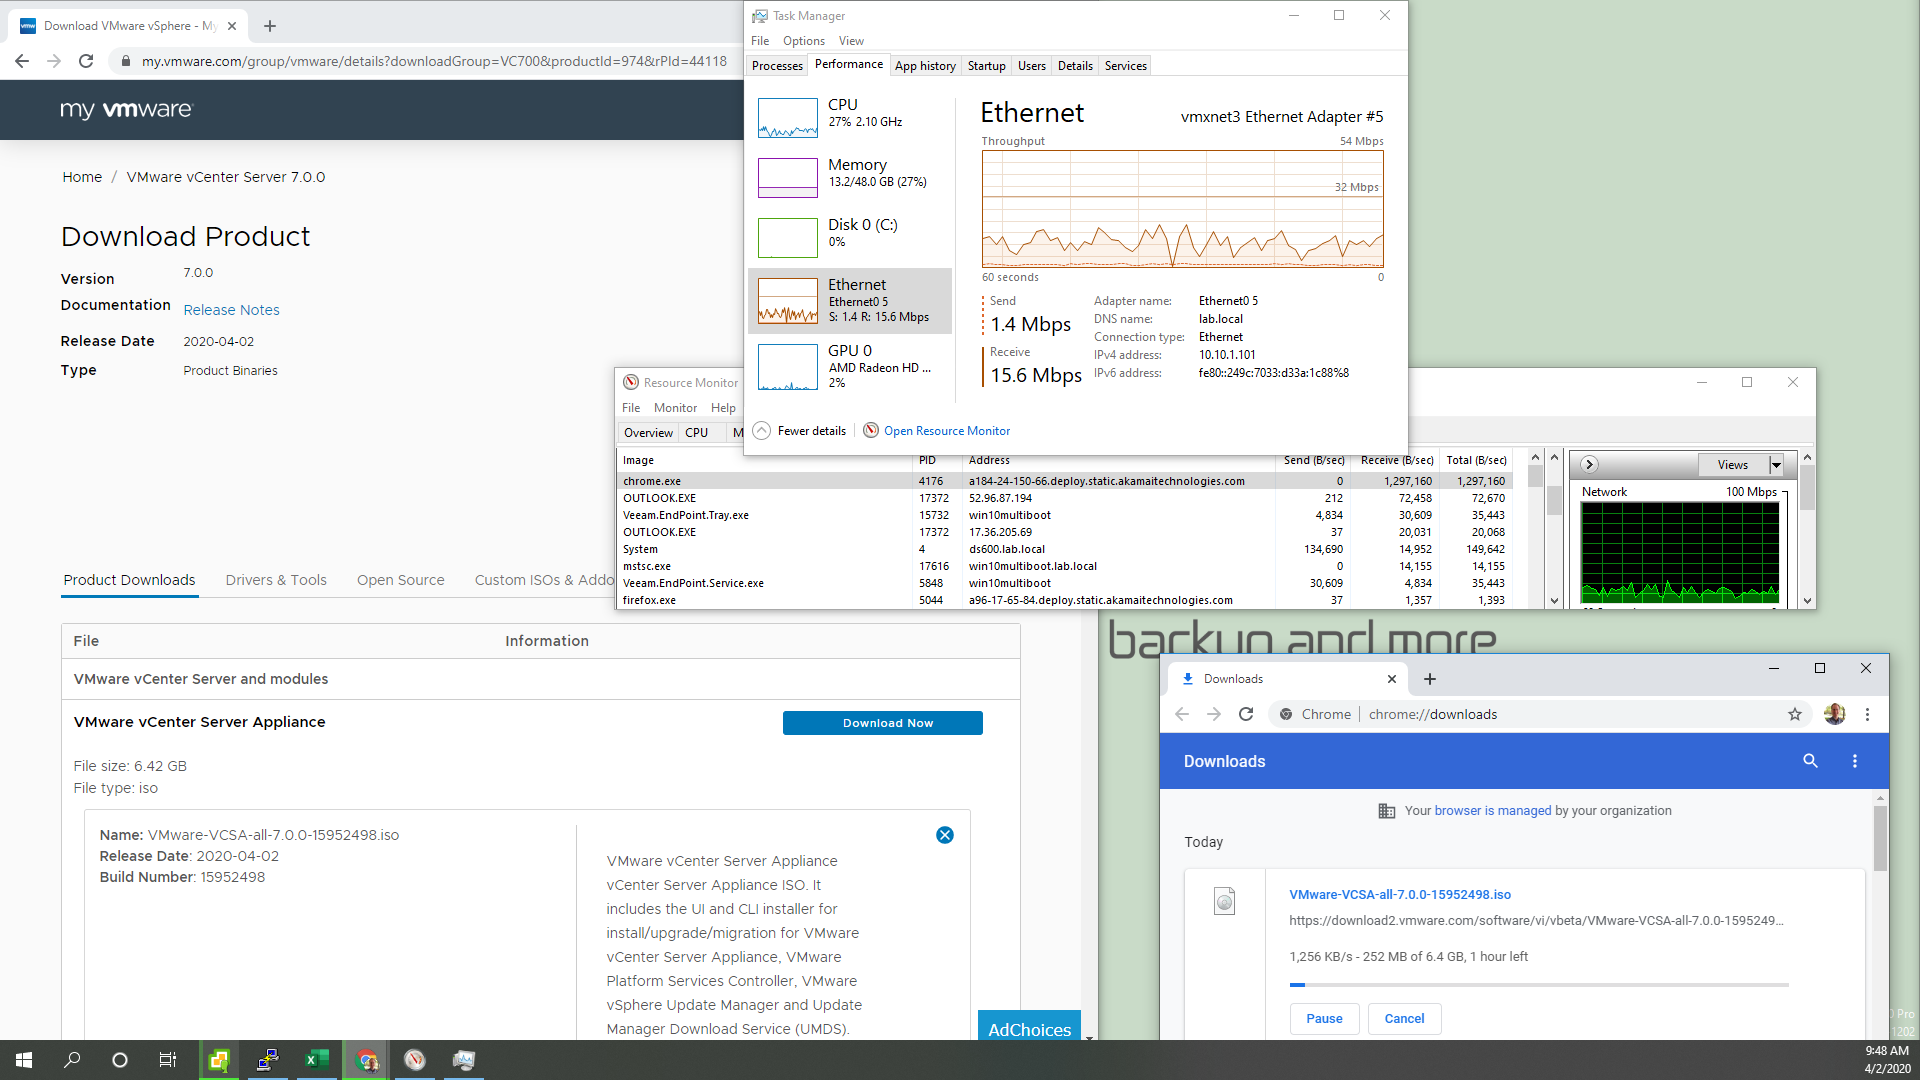Image resolution: width=1920 pixels, height=1080 pixels.
Task: Click the ISO file icon in downloads
Action: (1224, 901)
